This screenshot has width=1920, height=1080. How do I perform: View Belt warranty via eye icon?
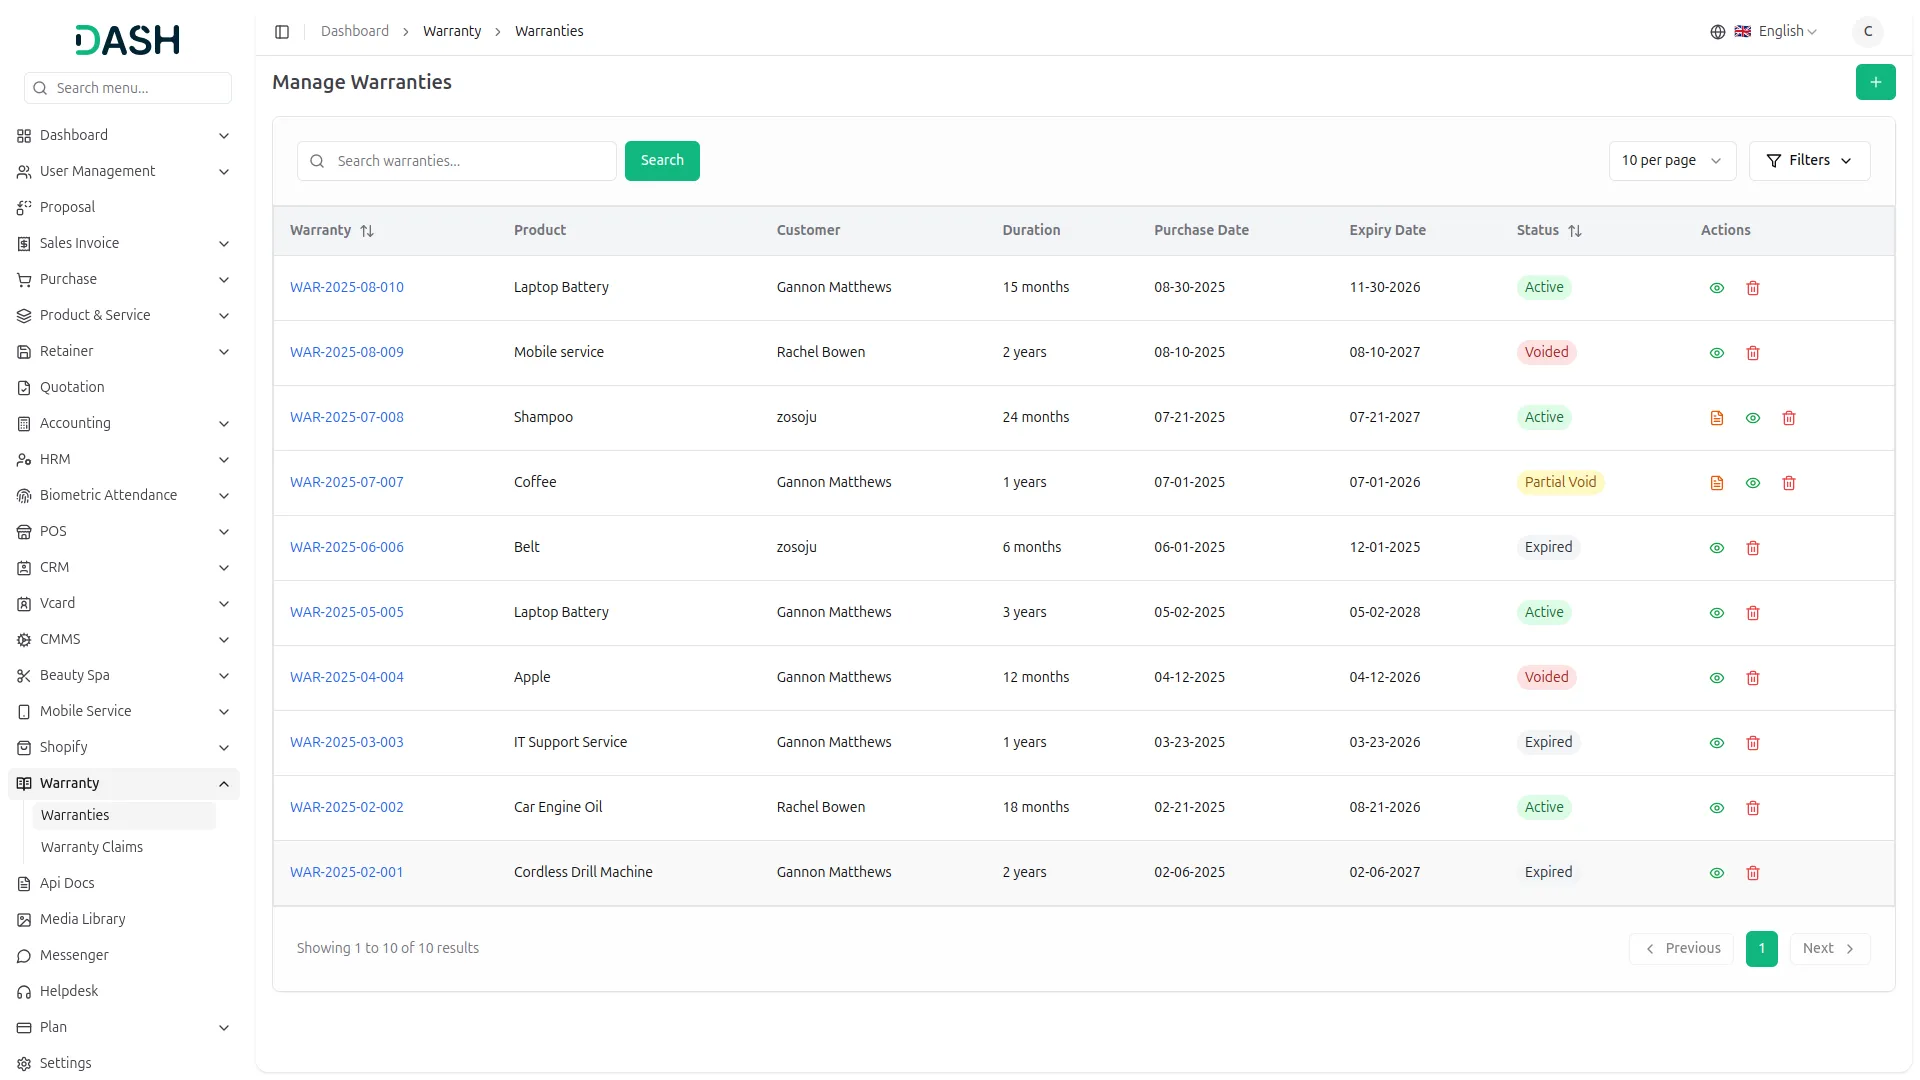1717,548
